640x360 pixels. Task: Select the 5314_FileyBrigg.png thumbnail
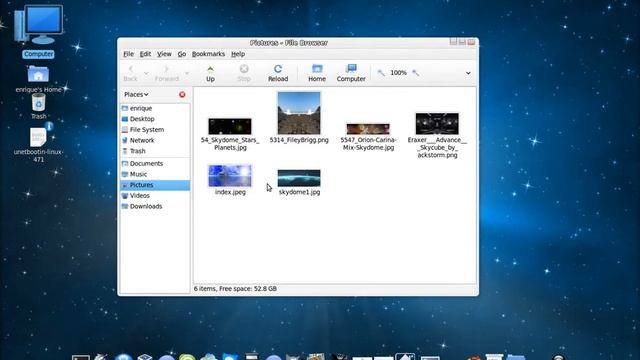click(299, 113)
